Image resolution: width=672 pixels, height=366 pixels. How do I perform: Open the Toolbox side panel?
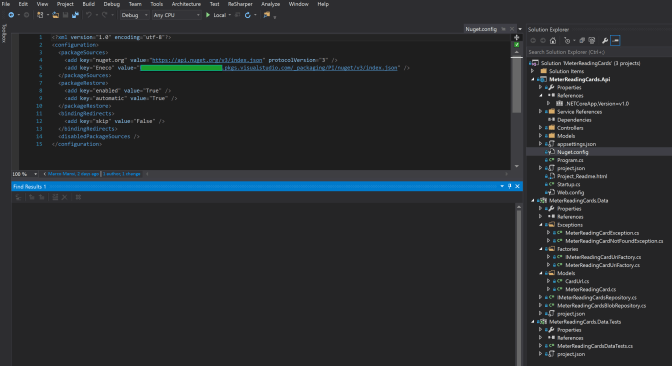coord(4,33)
